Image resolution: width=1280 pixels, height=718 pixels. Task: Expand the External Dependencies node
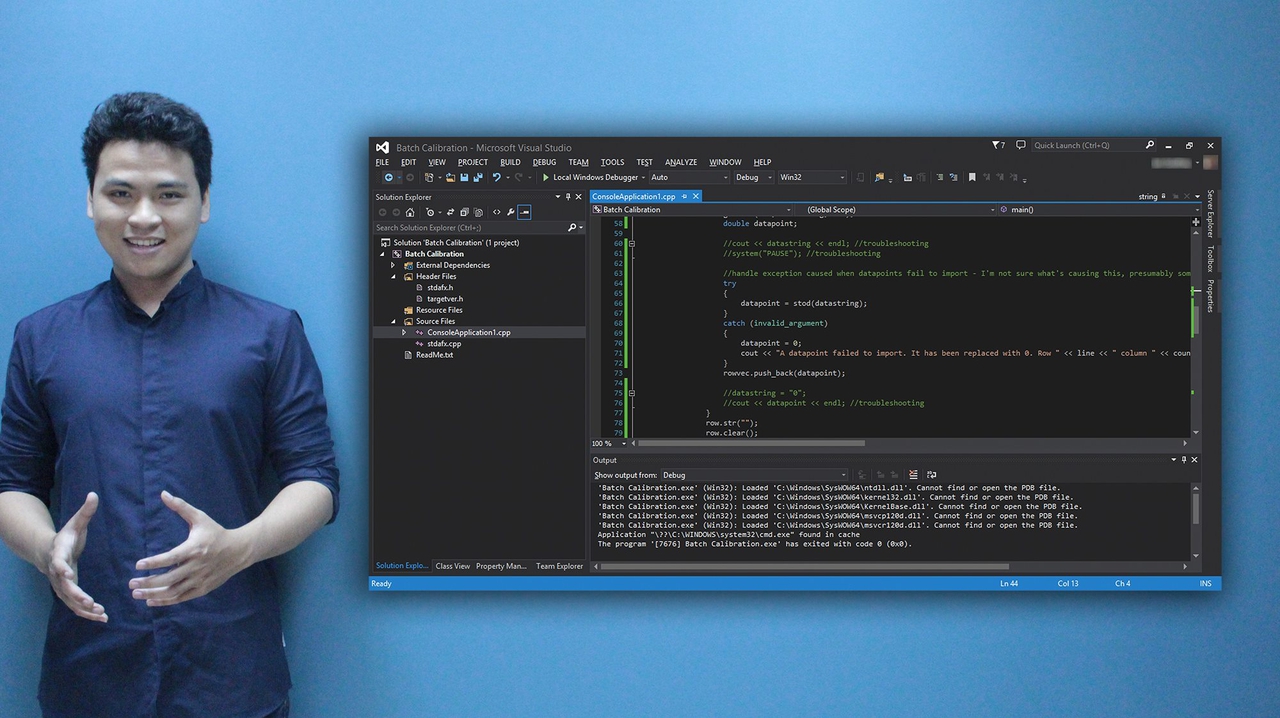tap(393, 265)
